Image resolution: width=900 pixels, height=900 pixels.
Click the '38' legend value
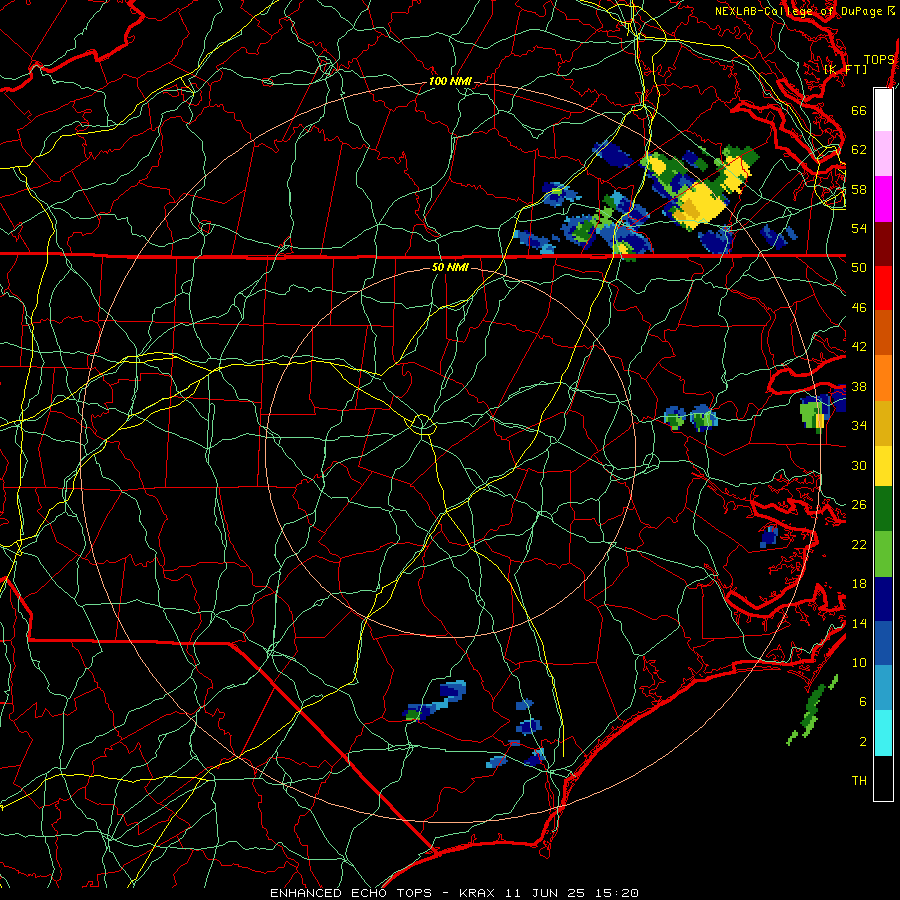[859, 387]
